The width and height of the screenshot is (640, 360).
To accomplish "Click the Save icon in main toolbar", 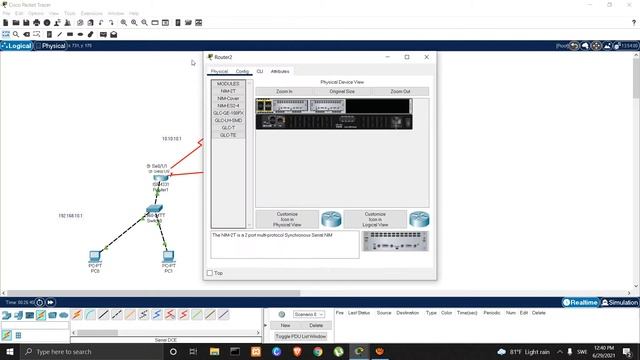I will (x=26, y=23).
